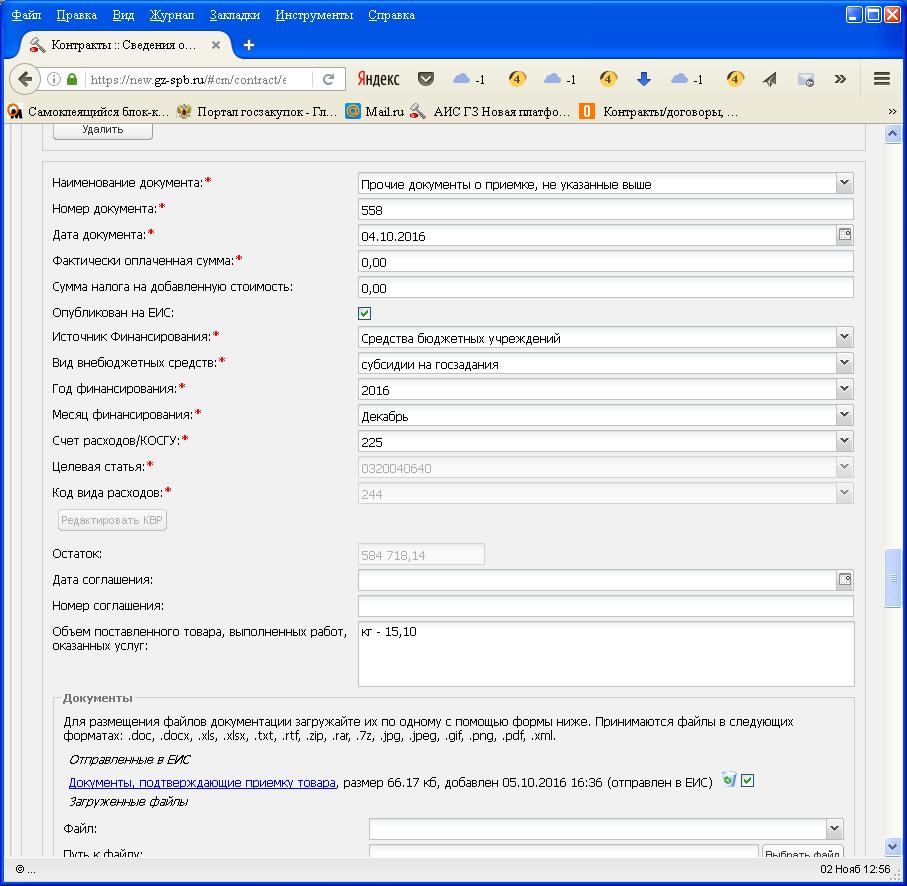Click the Удалить button
Viewport: 907px width, 886px height.
point(102,130)
